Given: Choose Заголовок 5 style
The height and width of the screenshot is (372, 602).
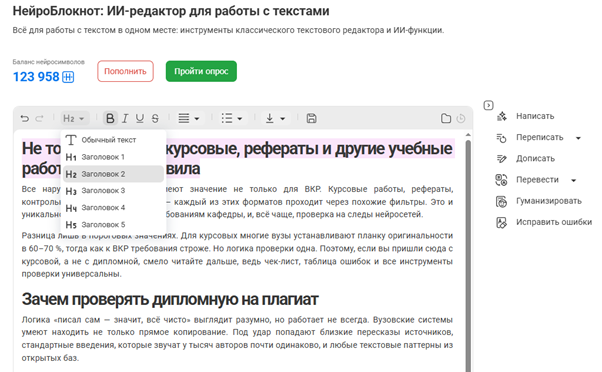Looking at the screenshot, I should (114, 225).
